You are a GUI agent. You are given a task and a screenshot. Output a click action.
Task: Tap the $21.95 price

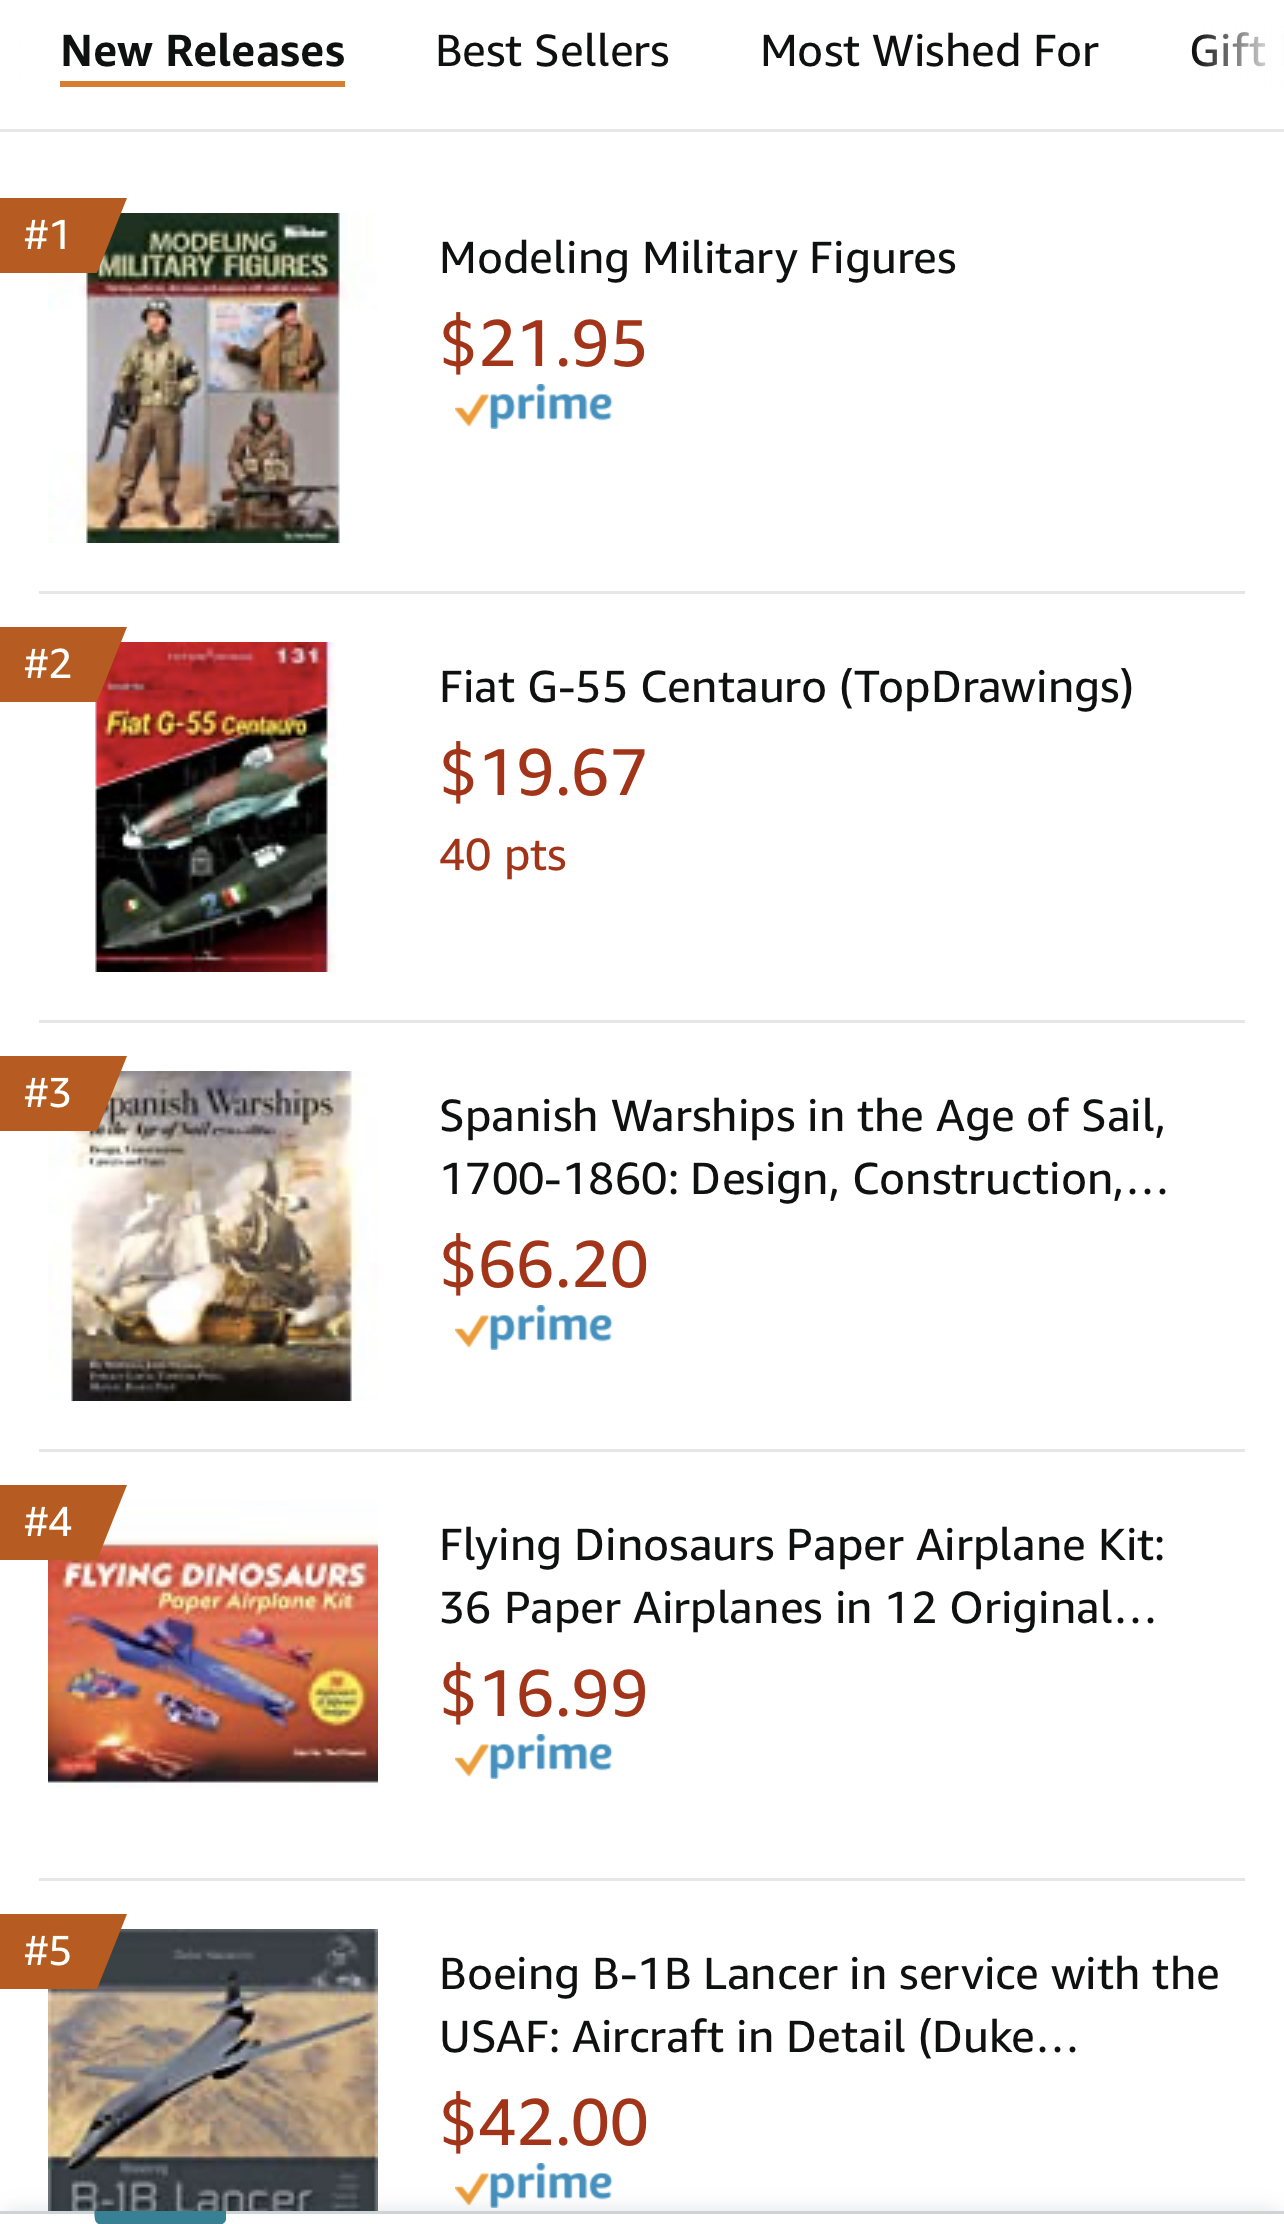click(544, 343)
